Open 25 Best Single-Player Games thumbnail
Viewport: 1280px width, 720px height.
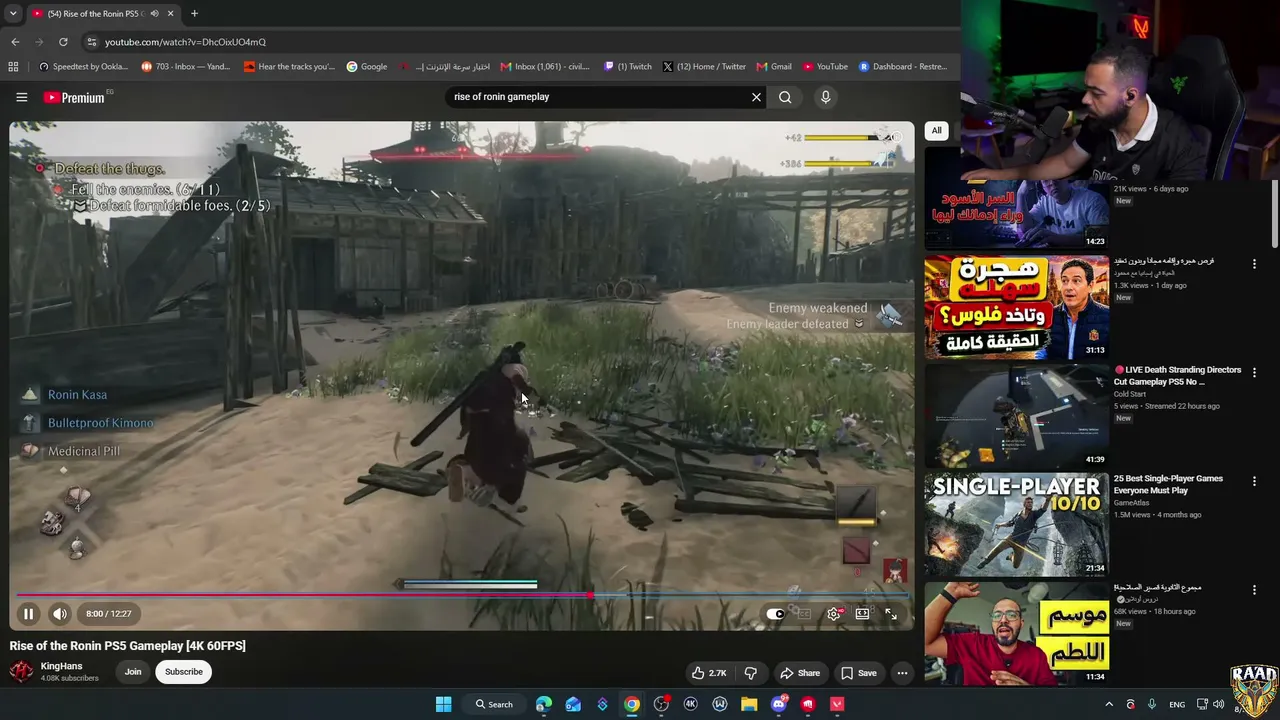tap(1016, 524)
